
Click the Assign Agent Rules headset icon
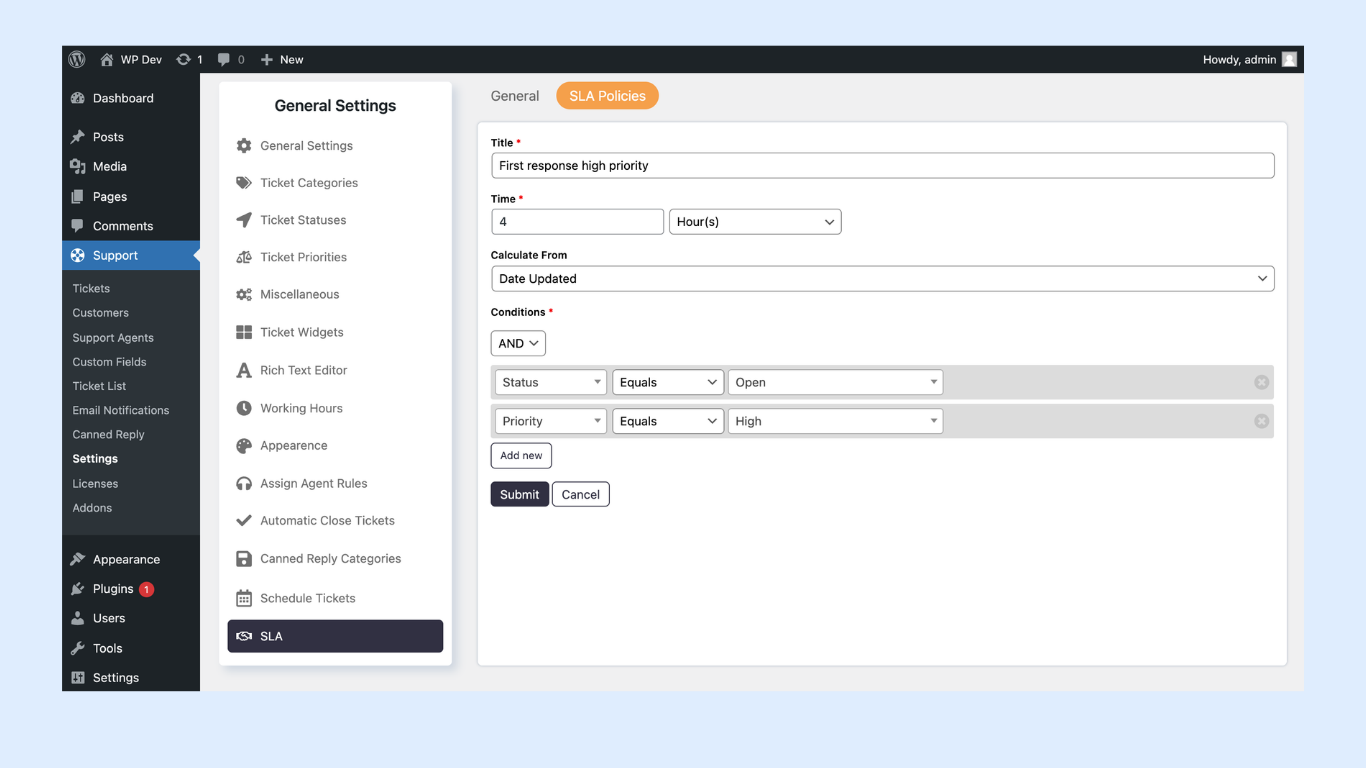(244, 483)
